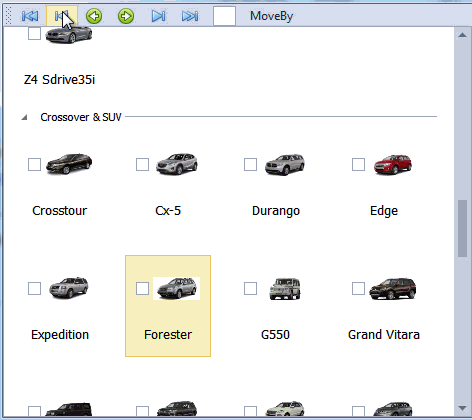Click the MoveBy value input box
Screen dimensions: 472x420
pyautogui.click(x=224, y=16)
